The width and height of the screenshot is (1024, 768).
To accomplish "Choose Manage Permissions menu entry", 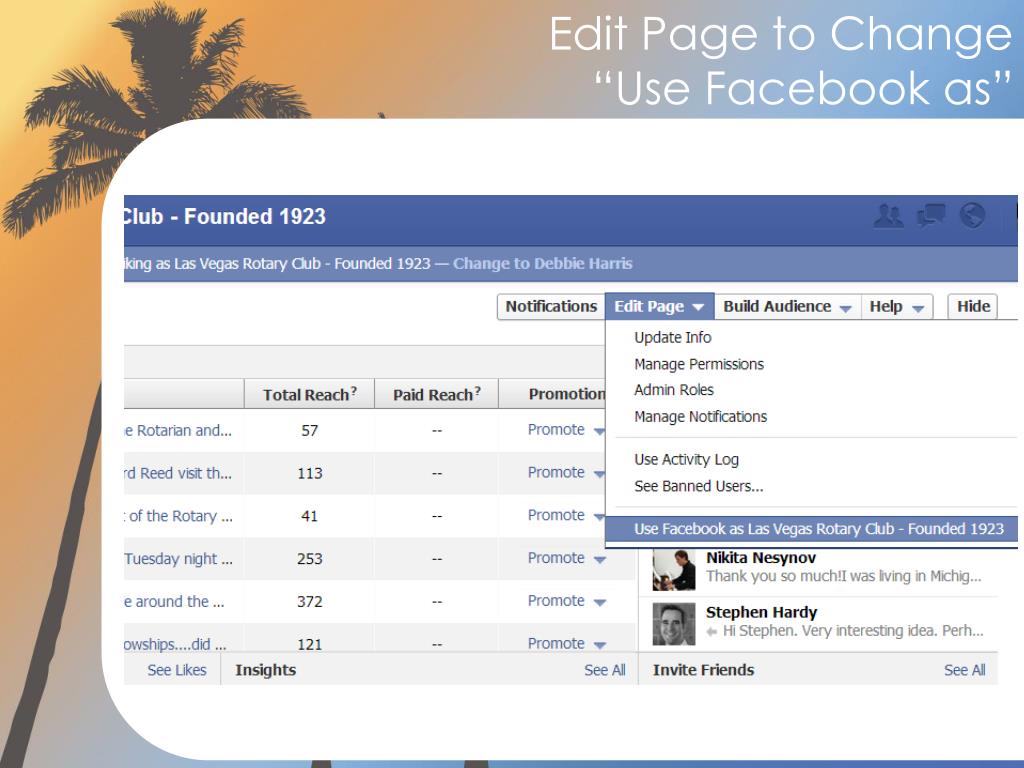I will 699,364.
